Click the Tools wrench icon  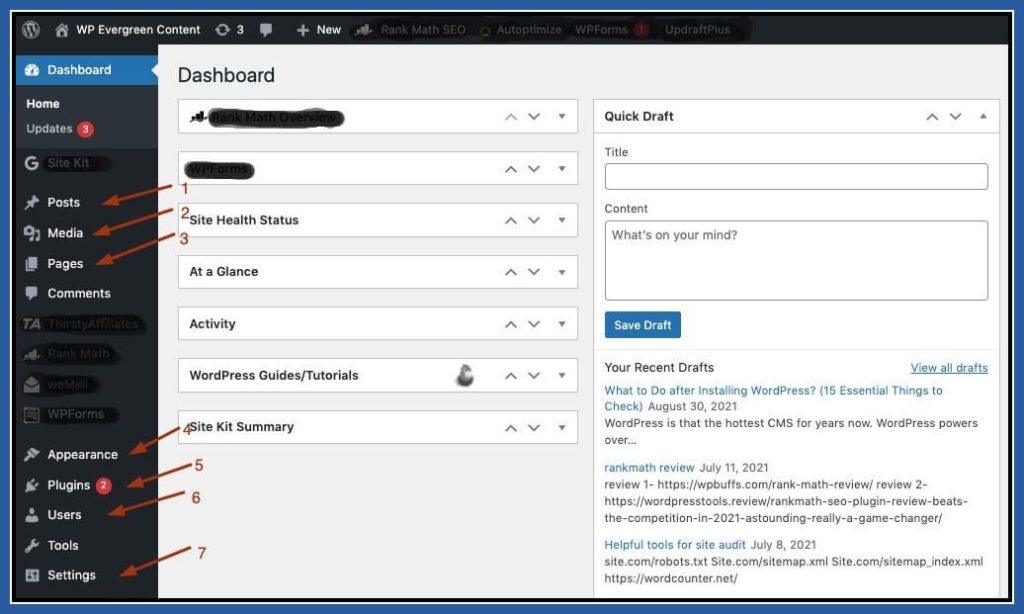pyautogui.click(x=31, y=545)
